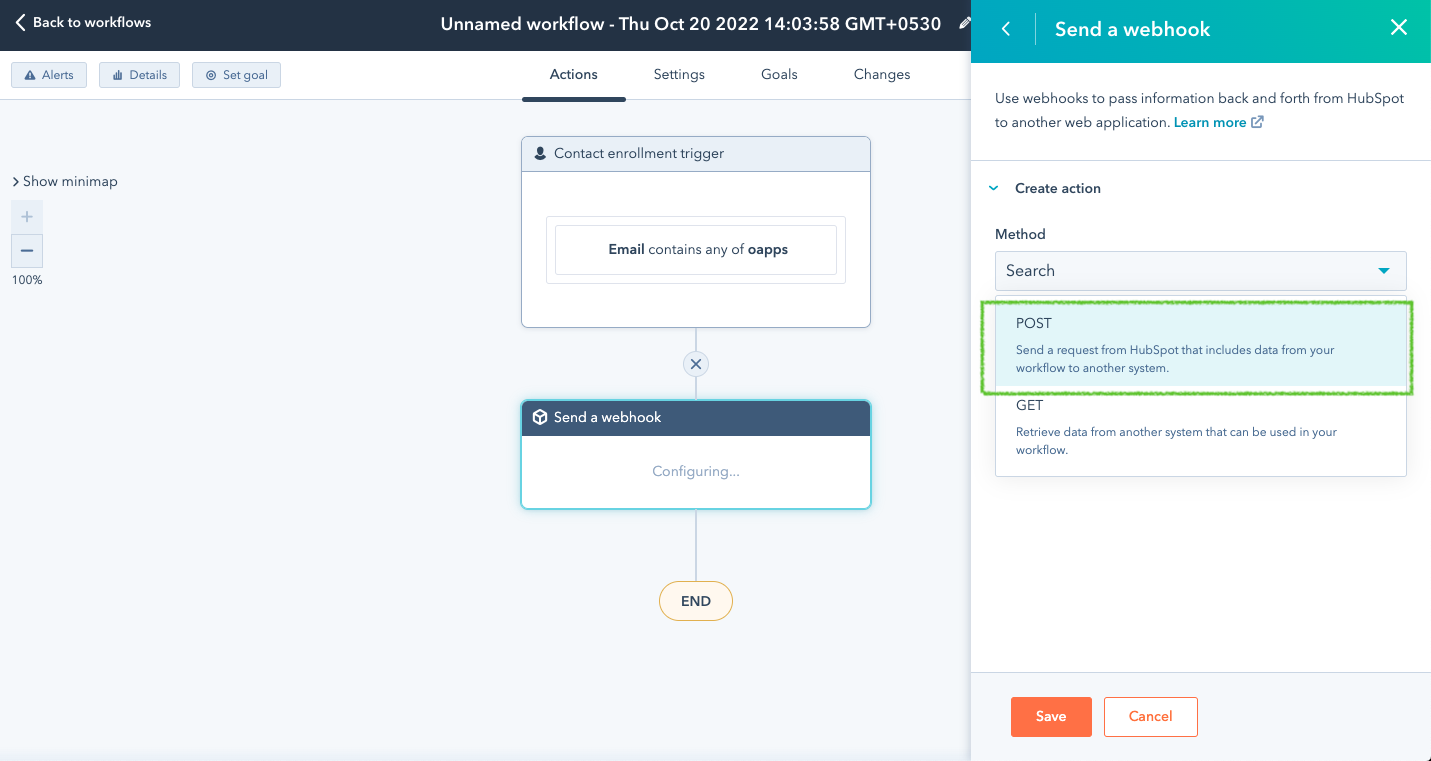1431x761 pixels.
Task: Select the Send a webhook action card
Action: coord(696,455)
